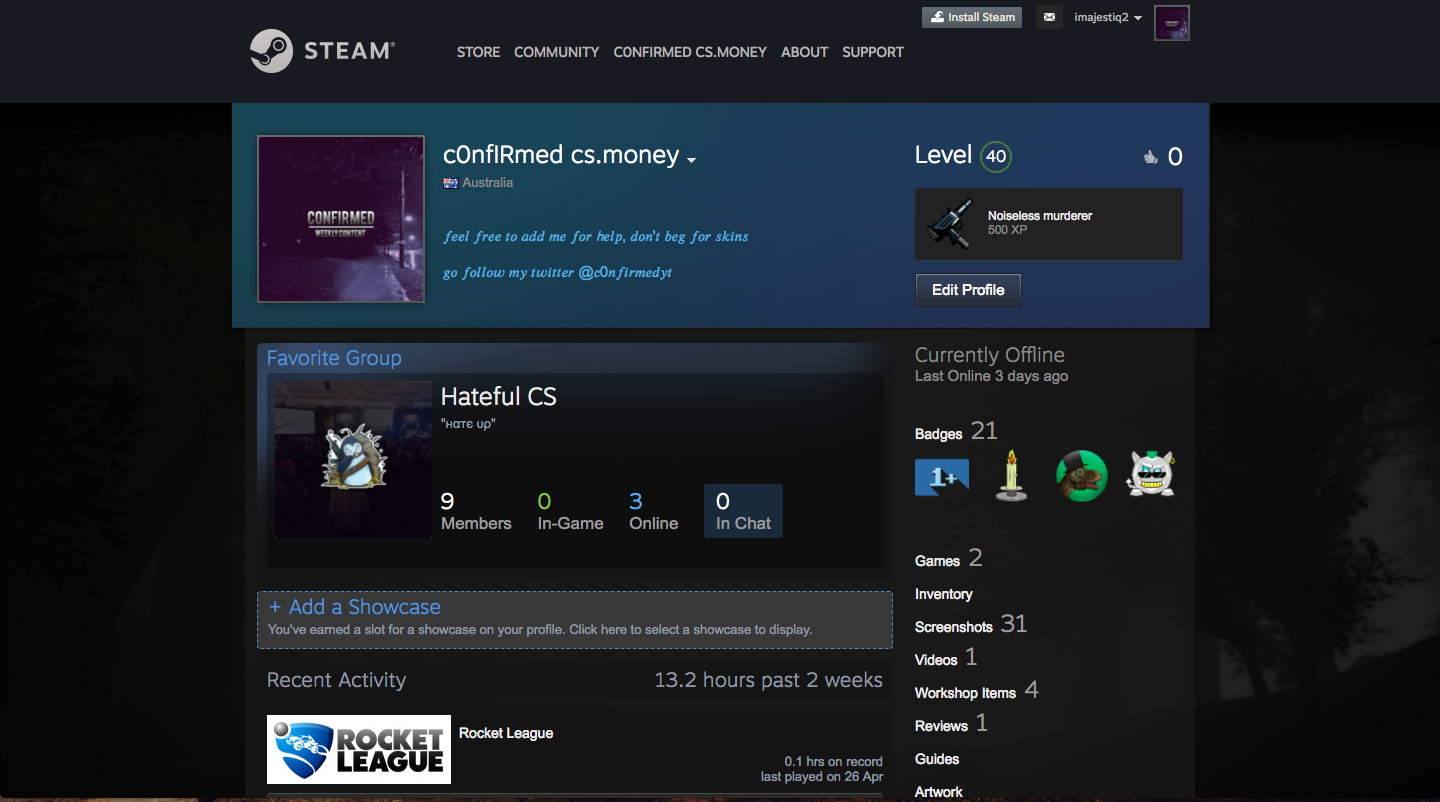Image resolution: width=1440 pixels, height=802 pixels.
Task: Click the 'feel free to add me' summary line
Action: [596, 237]
